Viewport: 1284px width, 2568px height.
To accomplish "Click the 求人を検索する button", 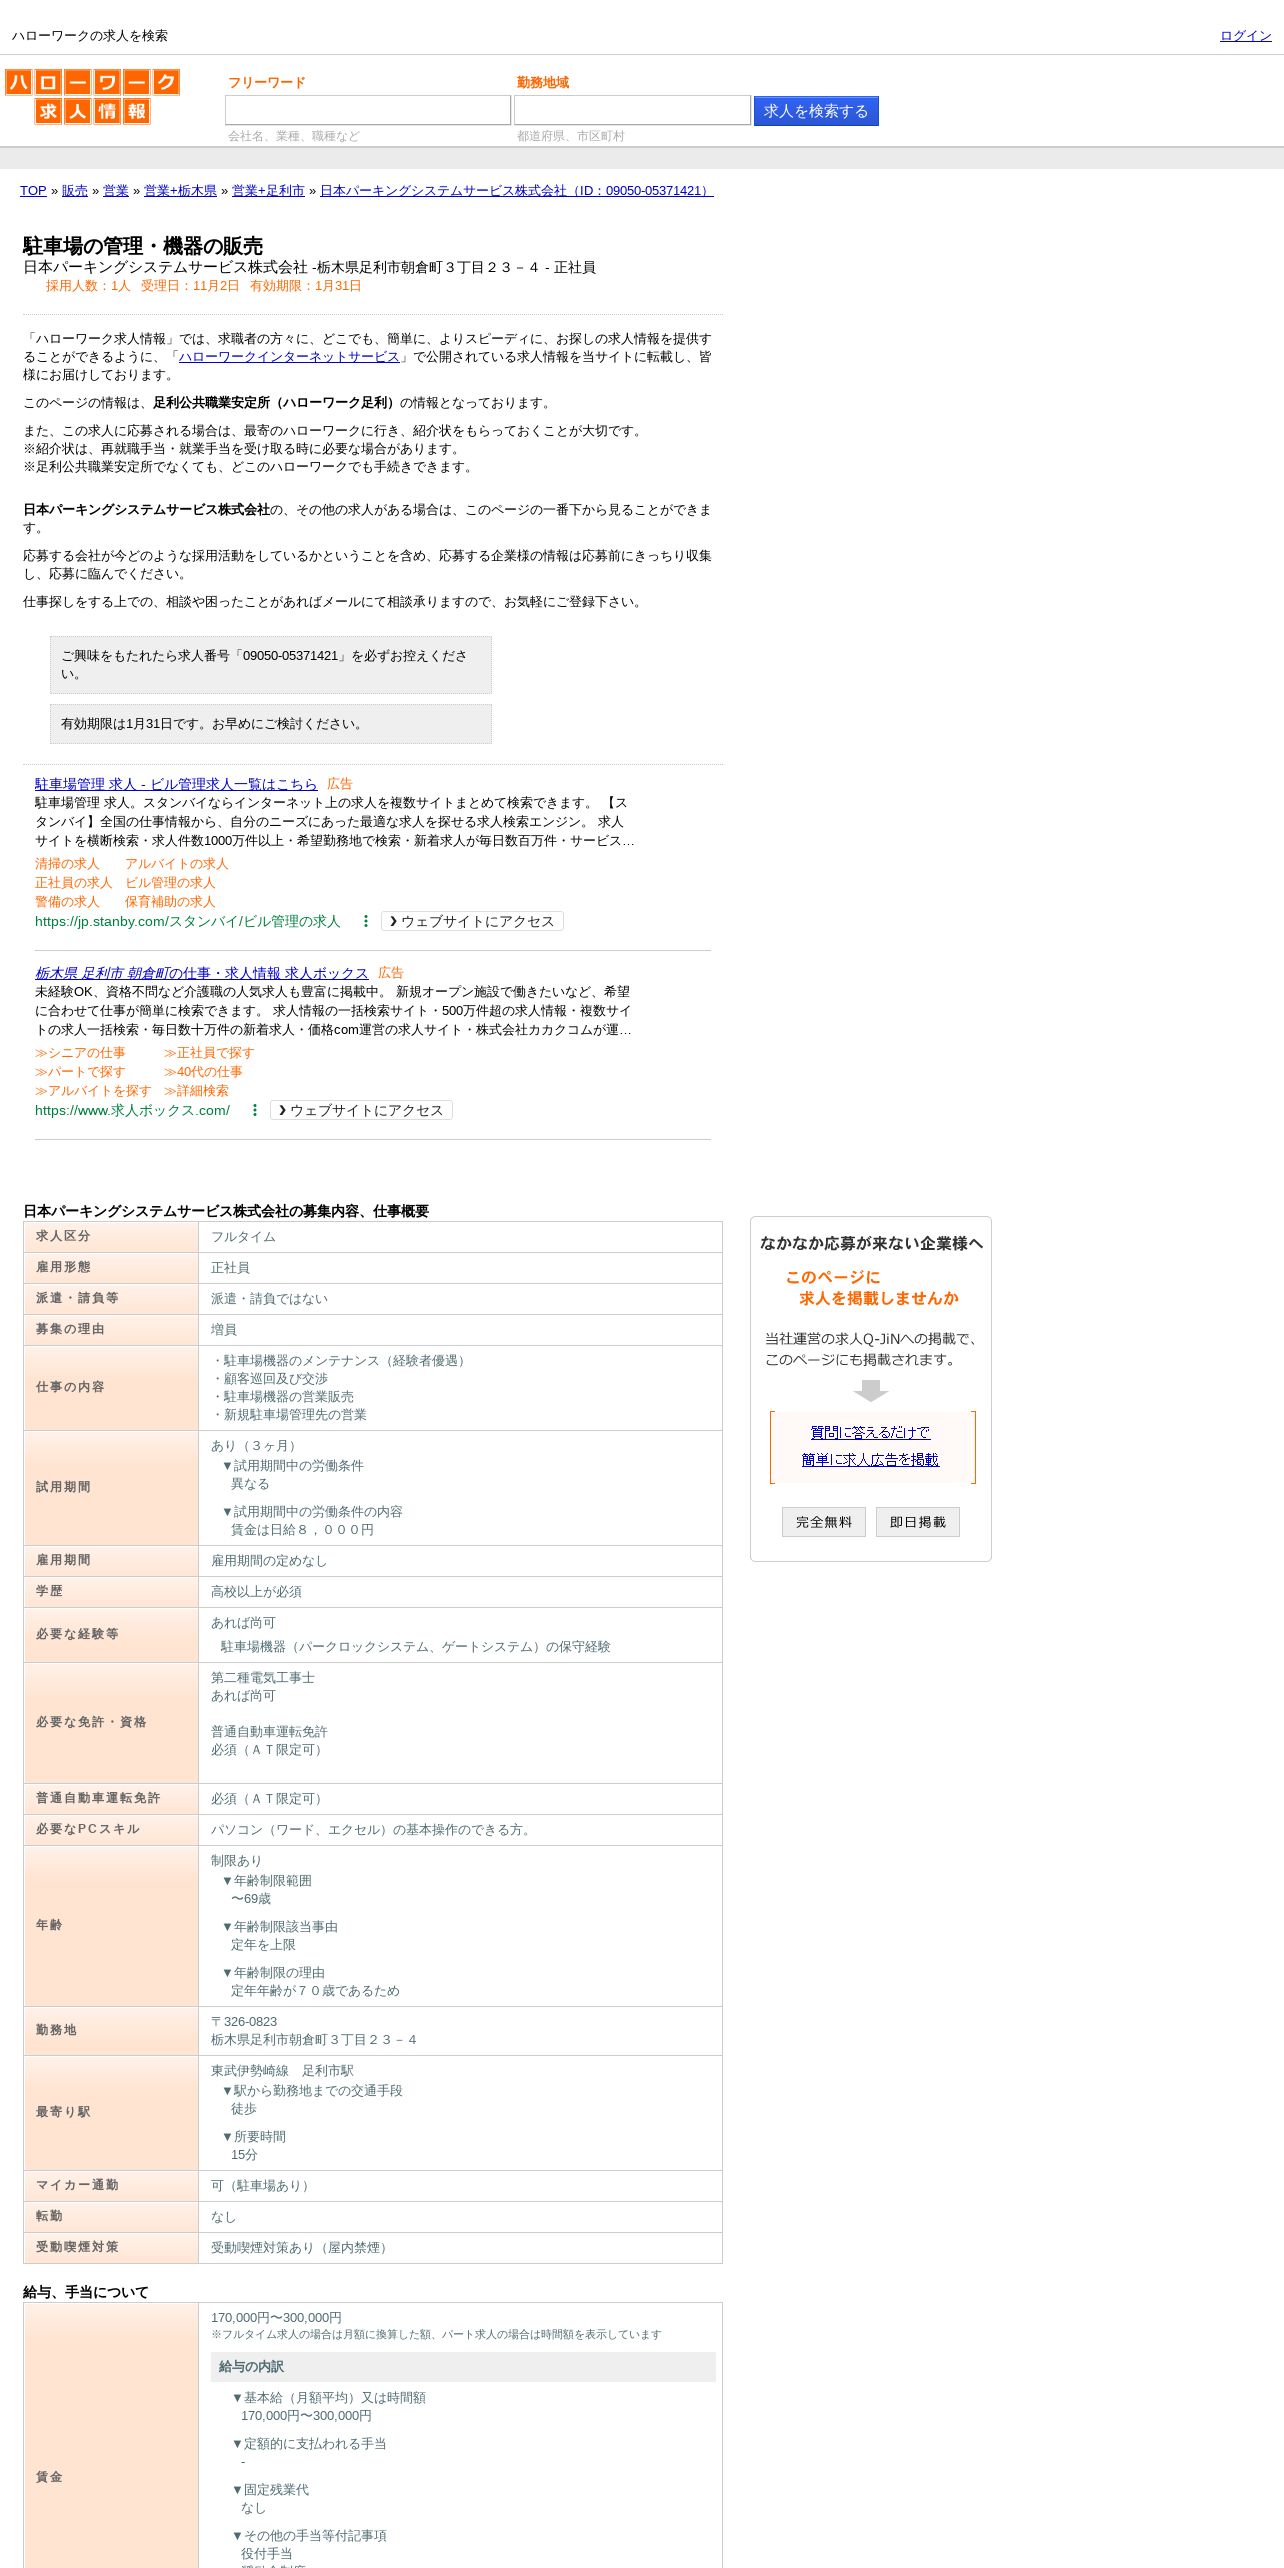I will (x=816, y=111).
